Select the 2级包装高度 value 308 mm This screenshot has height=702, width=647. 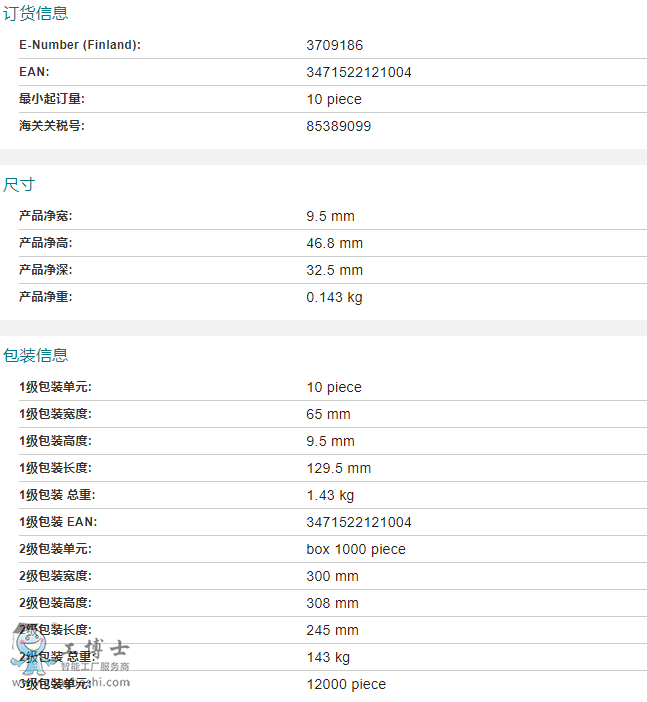coord(332,603)
